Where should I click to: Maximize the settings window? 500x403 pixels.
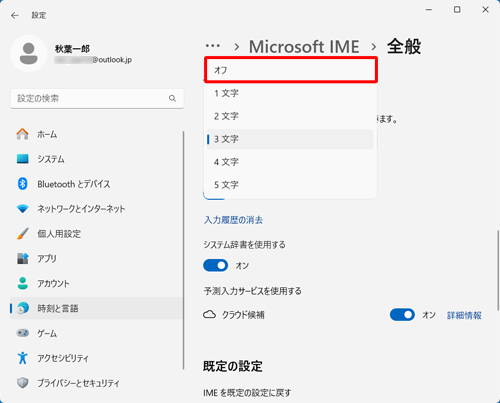pos(457,10)
